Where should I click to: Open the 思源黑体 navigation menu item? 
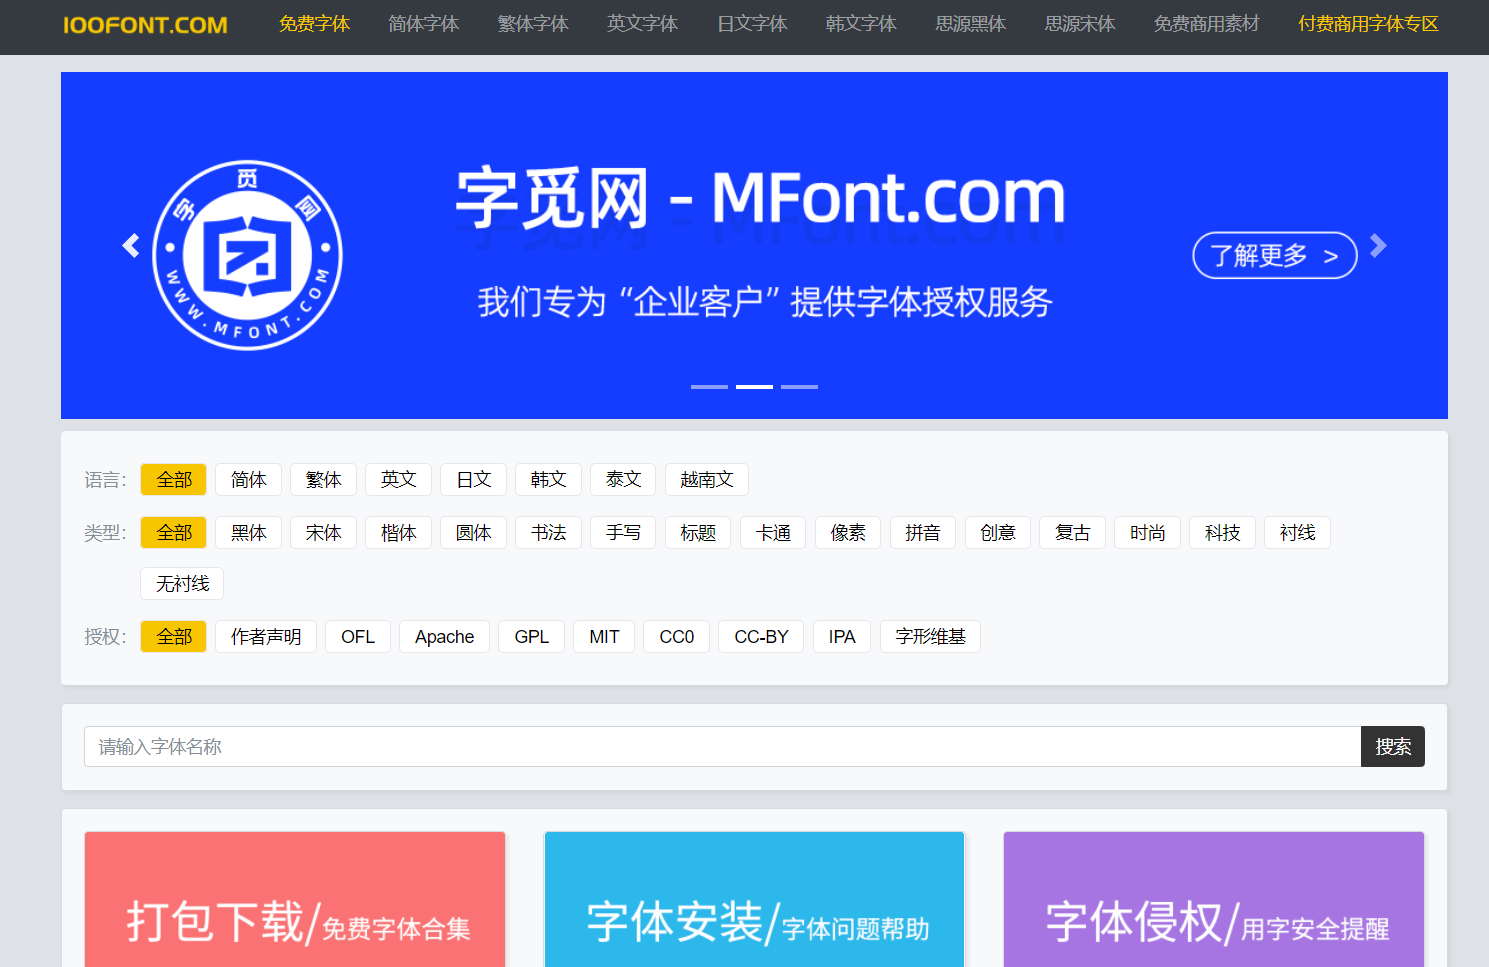pyautogui.click(x=970, y=24)
